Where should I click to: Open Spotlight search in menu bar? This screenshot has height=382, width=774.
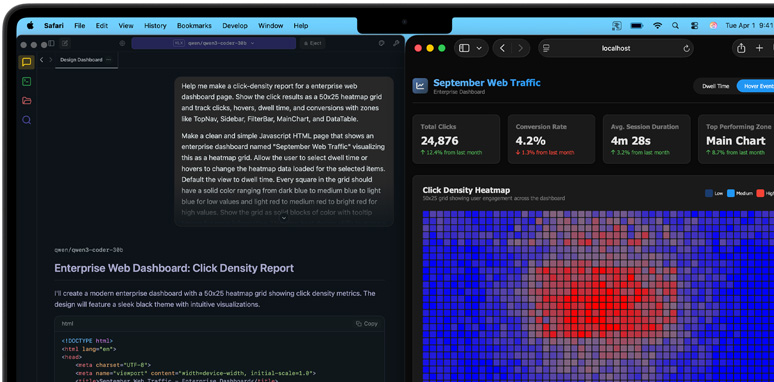click(675, 26)
